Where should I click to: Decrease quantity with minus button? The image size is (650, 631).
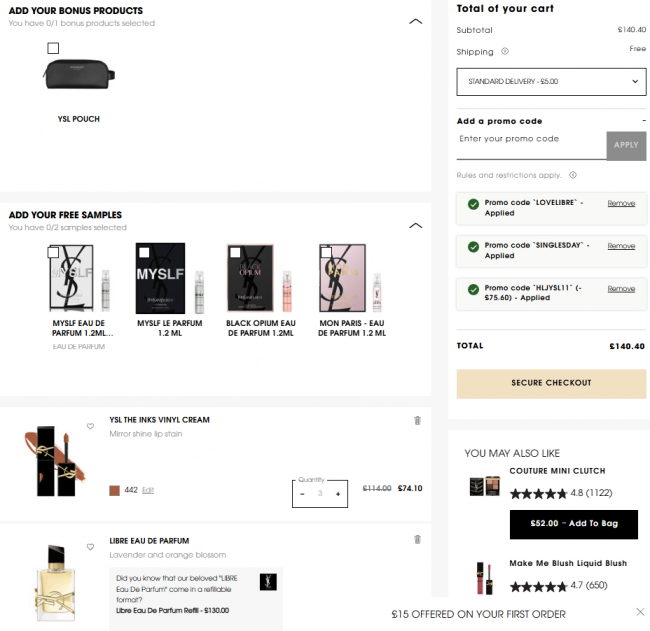pos(302,494)
